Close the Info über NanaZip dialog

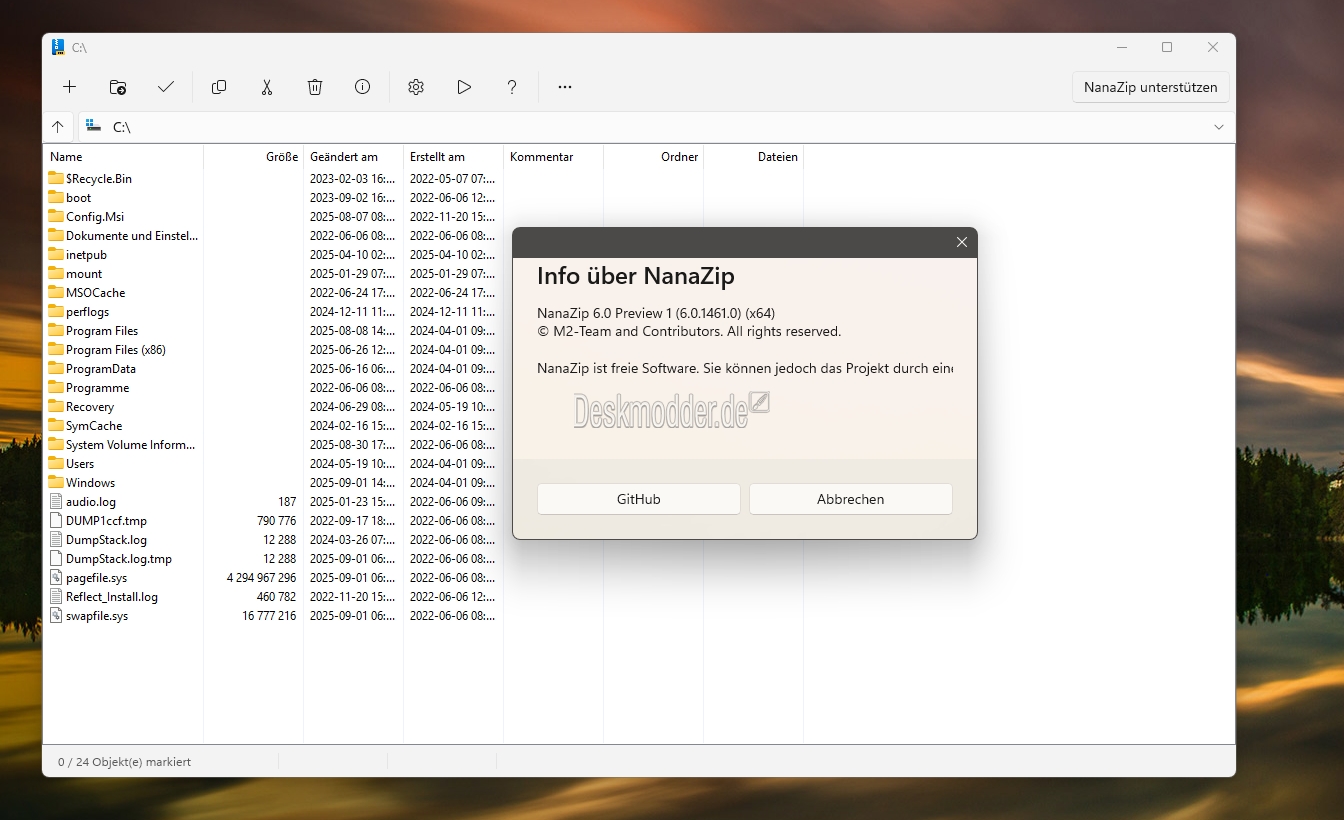point(962,242)
